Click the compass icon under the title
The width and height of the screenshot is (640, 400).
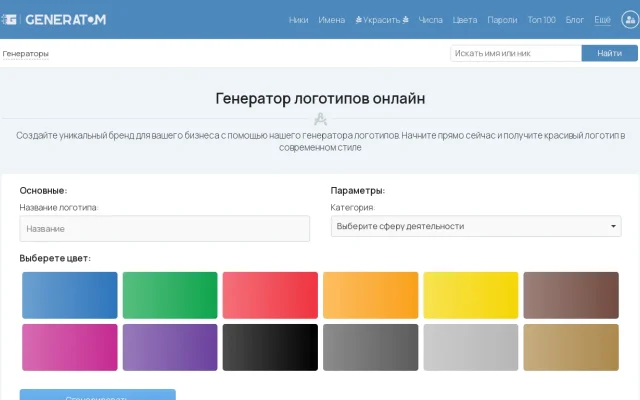(320, 119)
